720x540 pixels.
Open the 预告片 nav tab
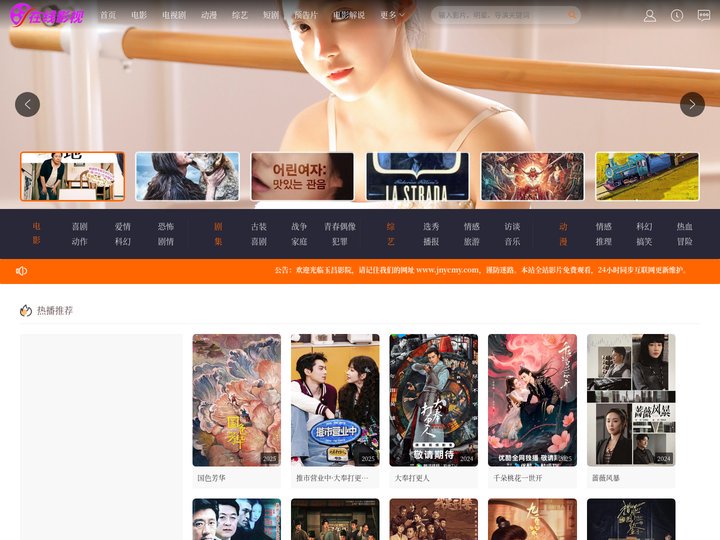(x=306, y=15)
